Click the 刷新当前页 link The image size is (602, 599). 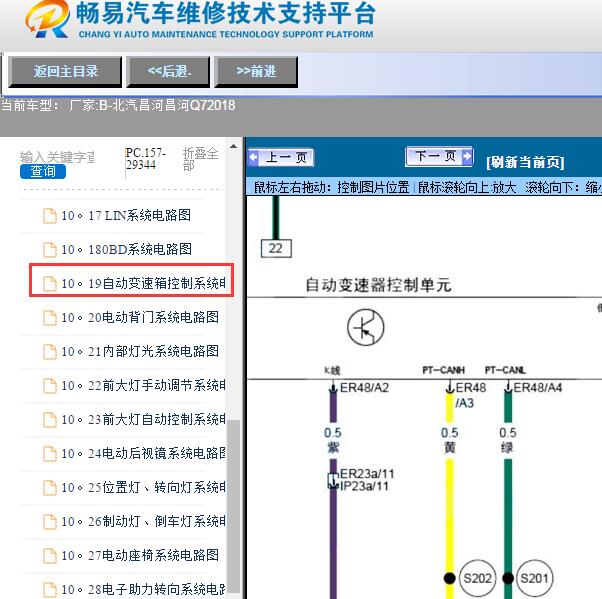(x=525, y=162)
